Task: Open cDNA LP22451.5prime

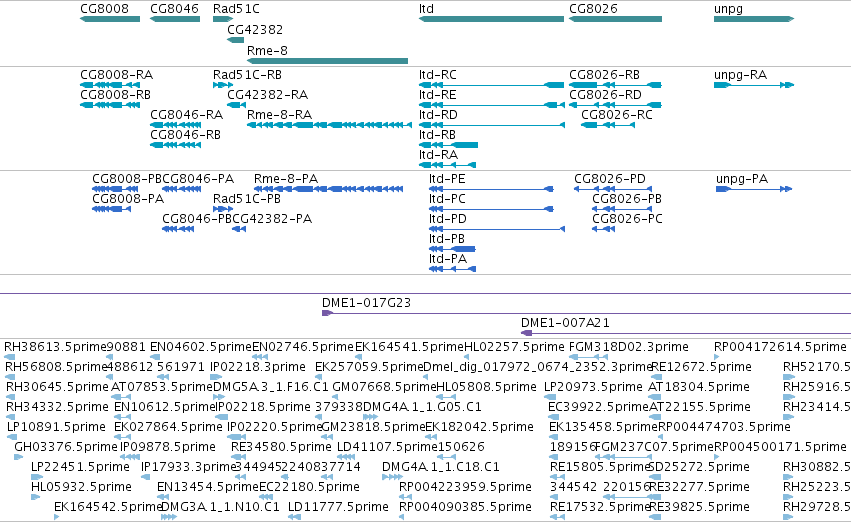Action: pos(36,477)
